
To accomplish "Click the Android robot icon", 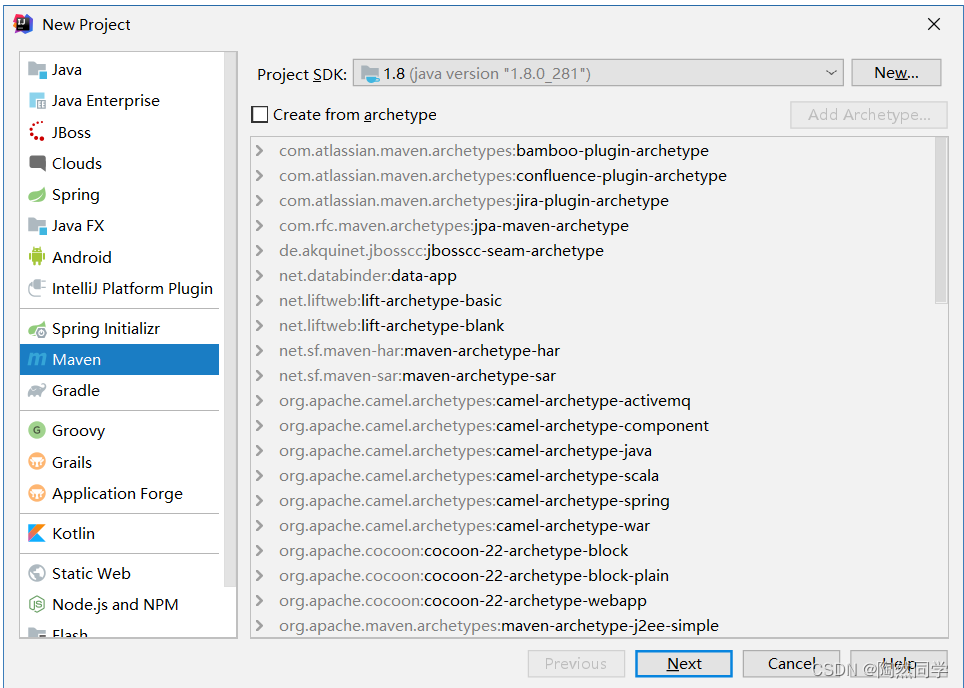I will (37, 257).
